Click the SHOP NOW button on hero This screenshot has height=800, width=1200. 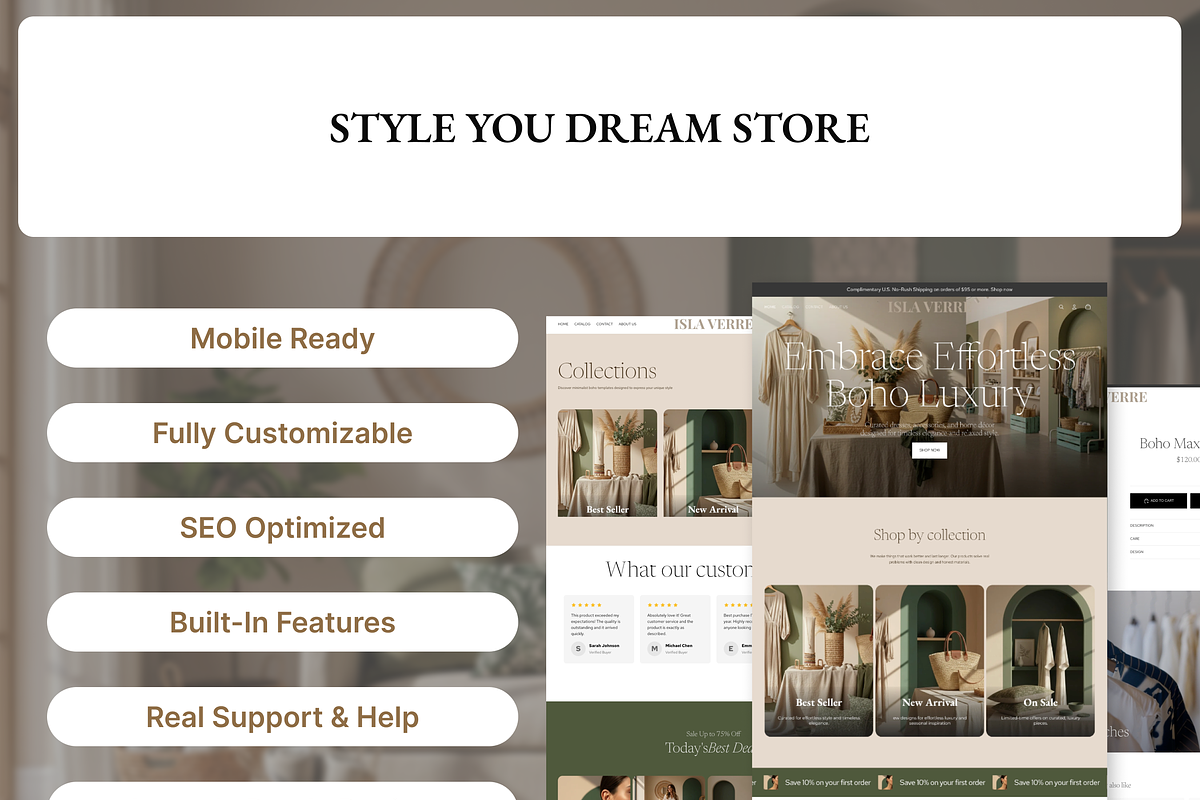(929, 451)
